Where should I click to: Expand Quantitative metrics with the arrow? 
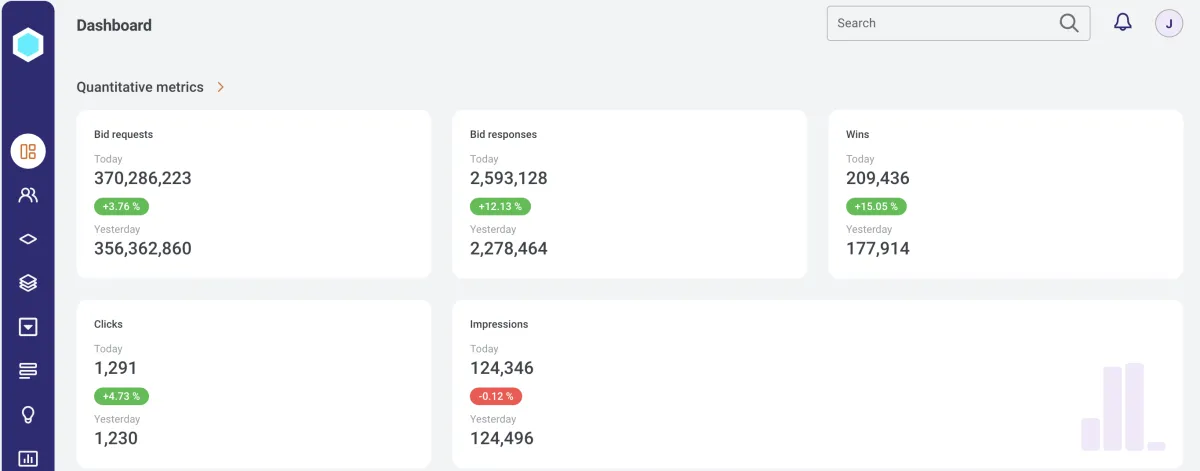[221, 87]
